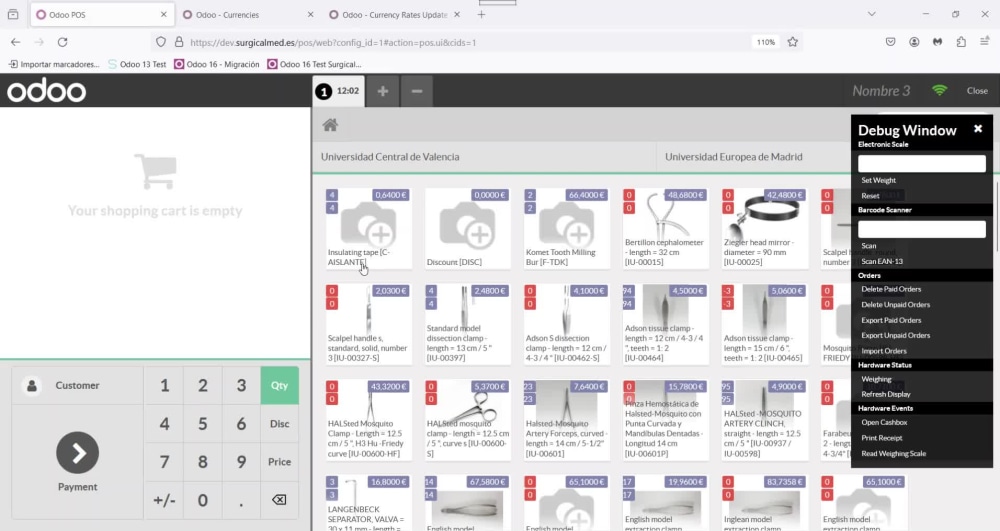Open browser extensions puzzle icon
The height and width of the screenshot is (531, 1000).
(x=961, y=42)
